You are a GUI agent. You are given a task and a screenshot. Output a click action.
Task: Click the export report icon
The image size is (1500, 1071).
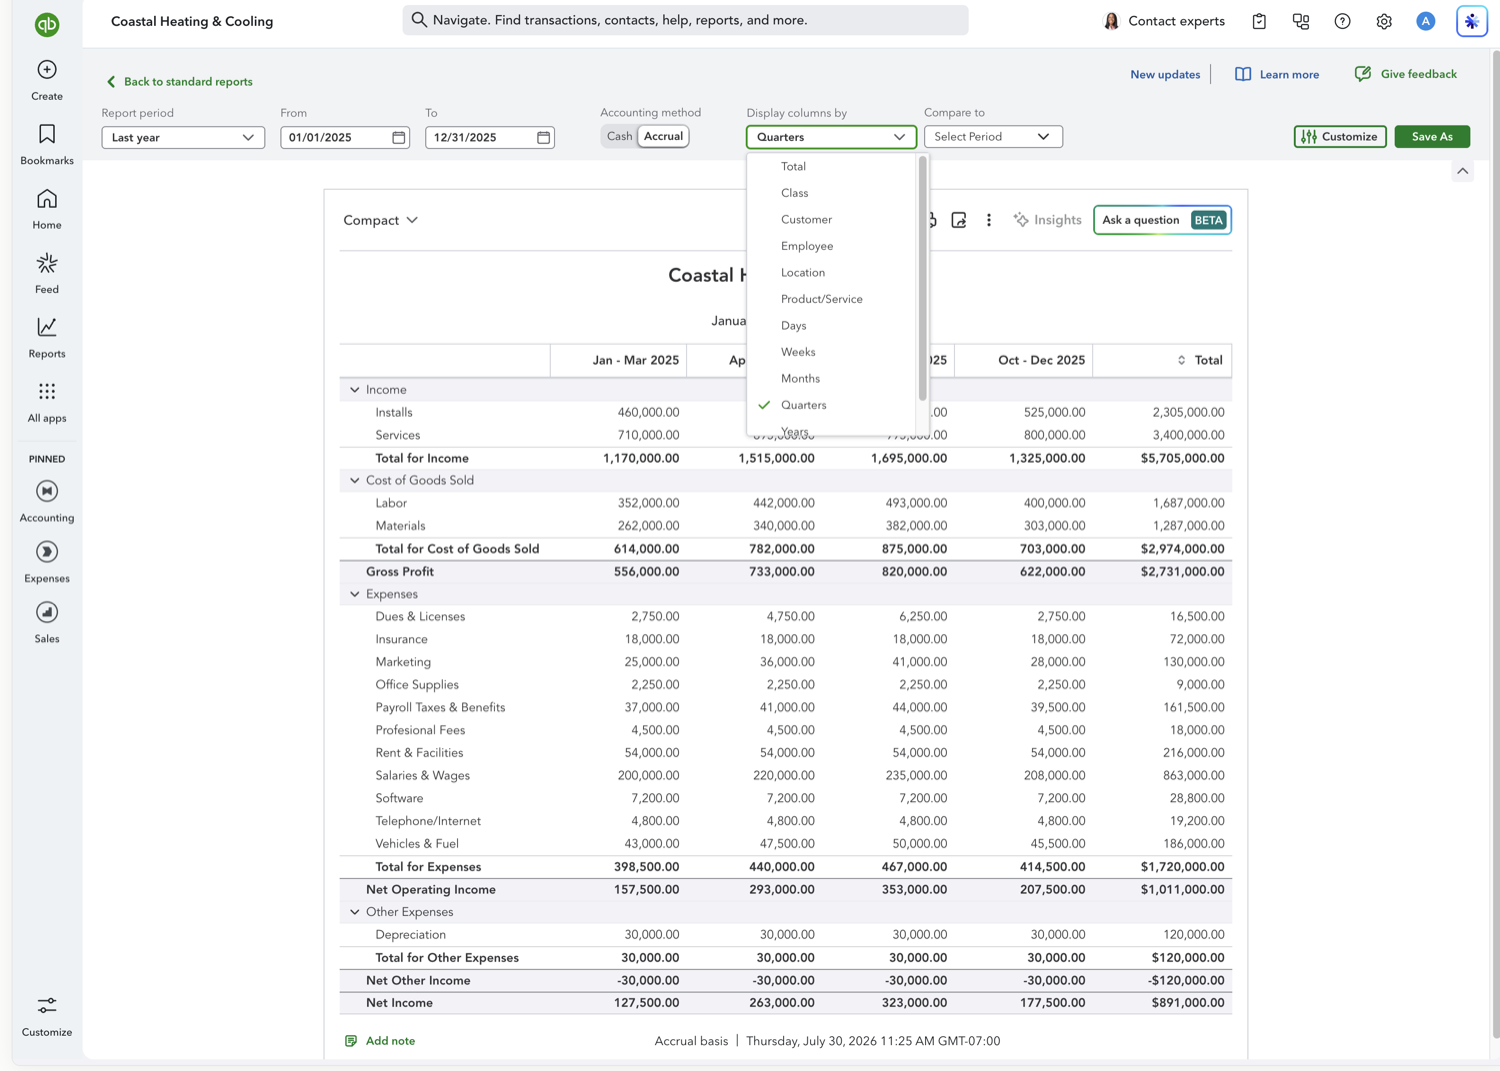click(x=959, y=220)
